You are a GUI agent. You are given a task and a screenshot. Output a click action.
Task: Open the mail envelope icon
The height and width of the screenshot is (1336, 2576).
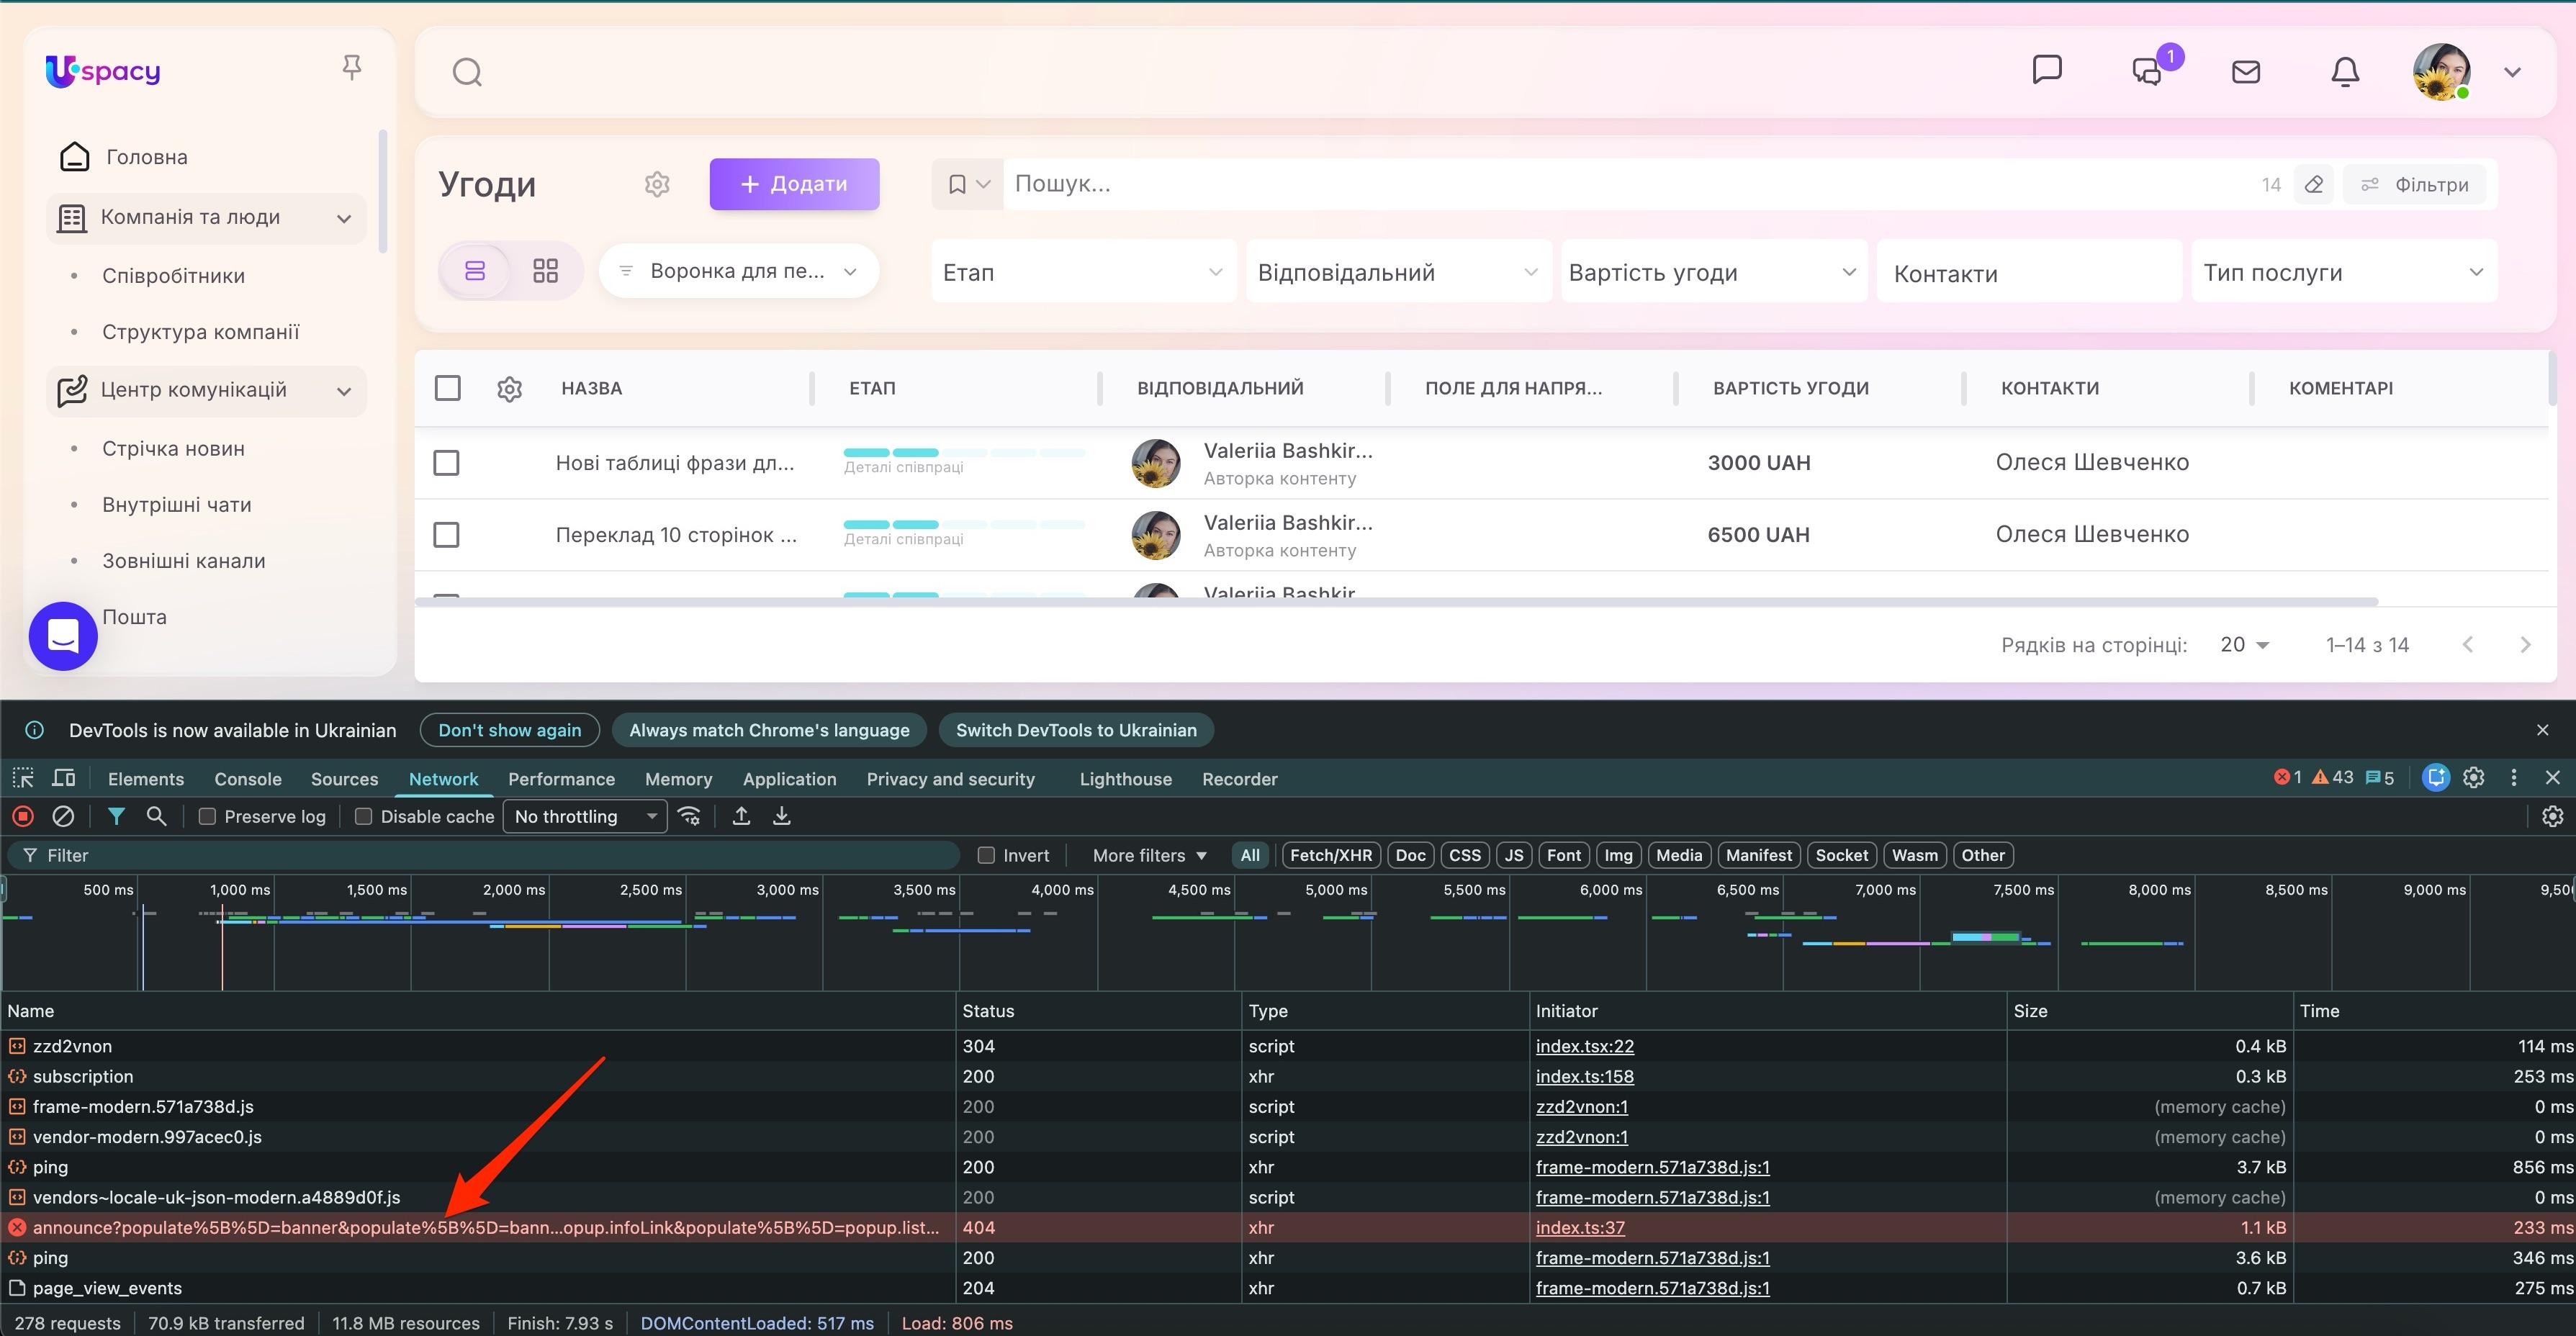(x=2246, y=72)
